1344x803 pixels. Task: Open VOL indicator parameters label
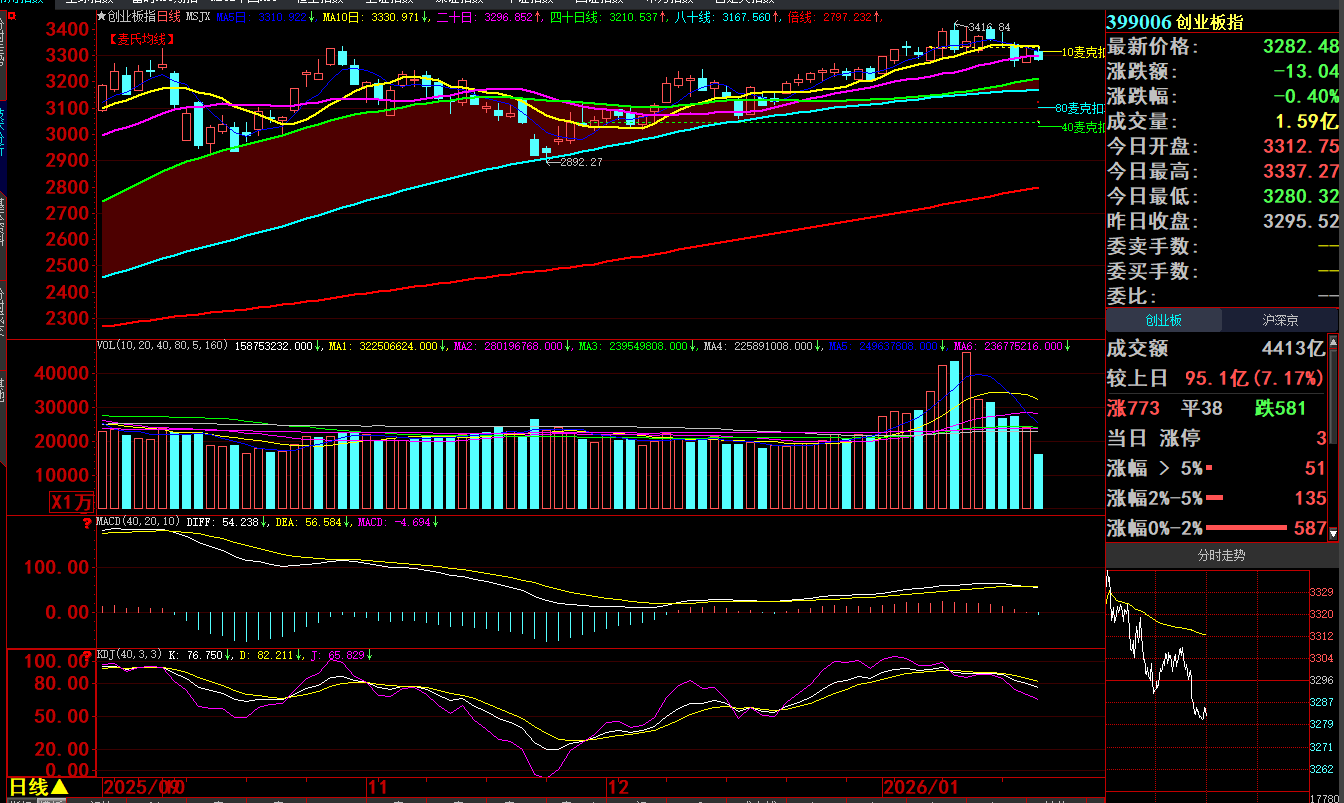[162, 346]
